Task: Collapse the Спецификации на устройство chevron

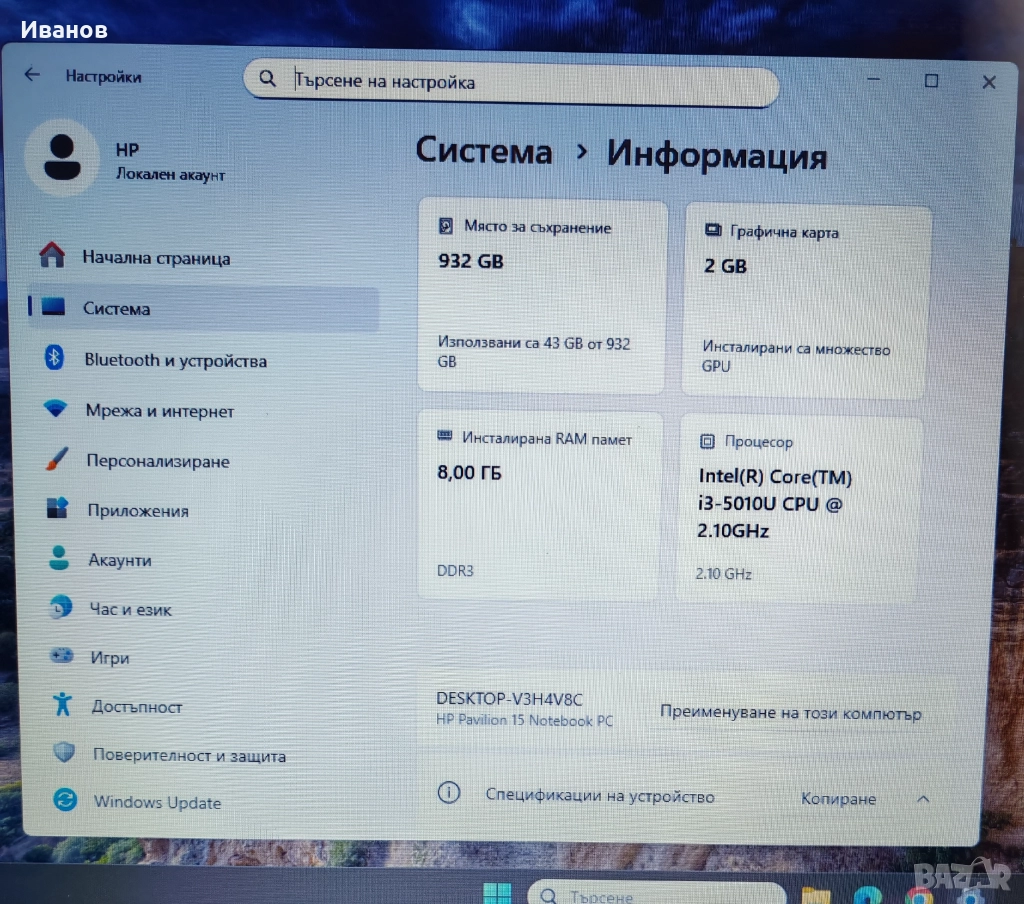Action: click(923, 798)
